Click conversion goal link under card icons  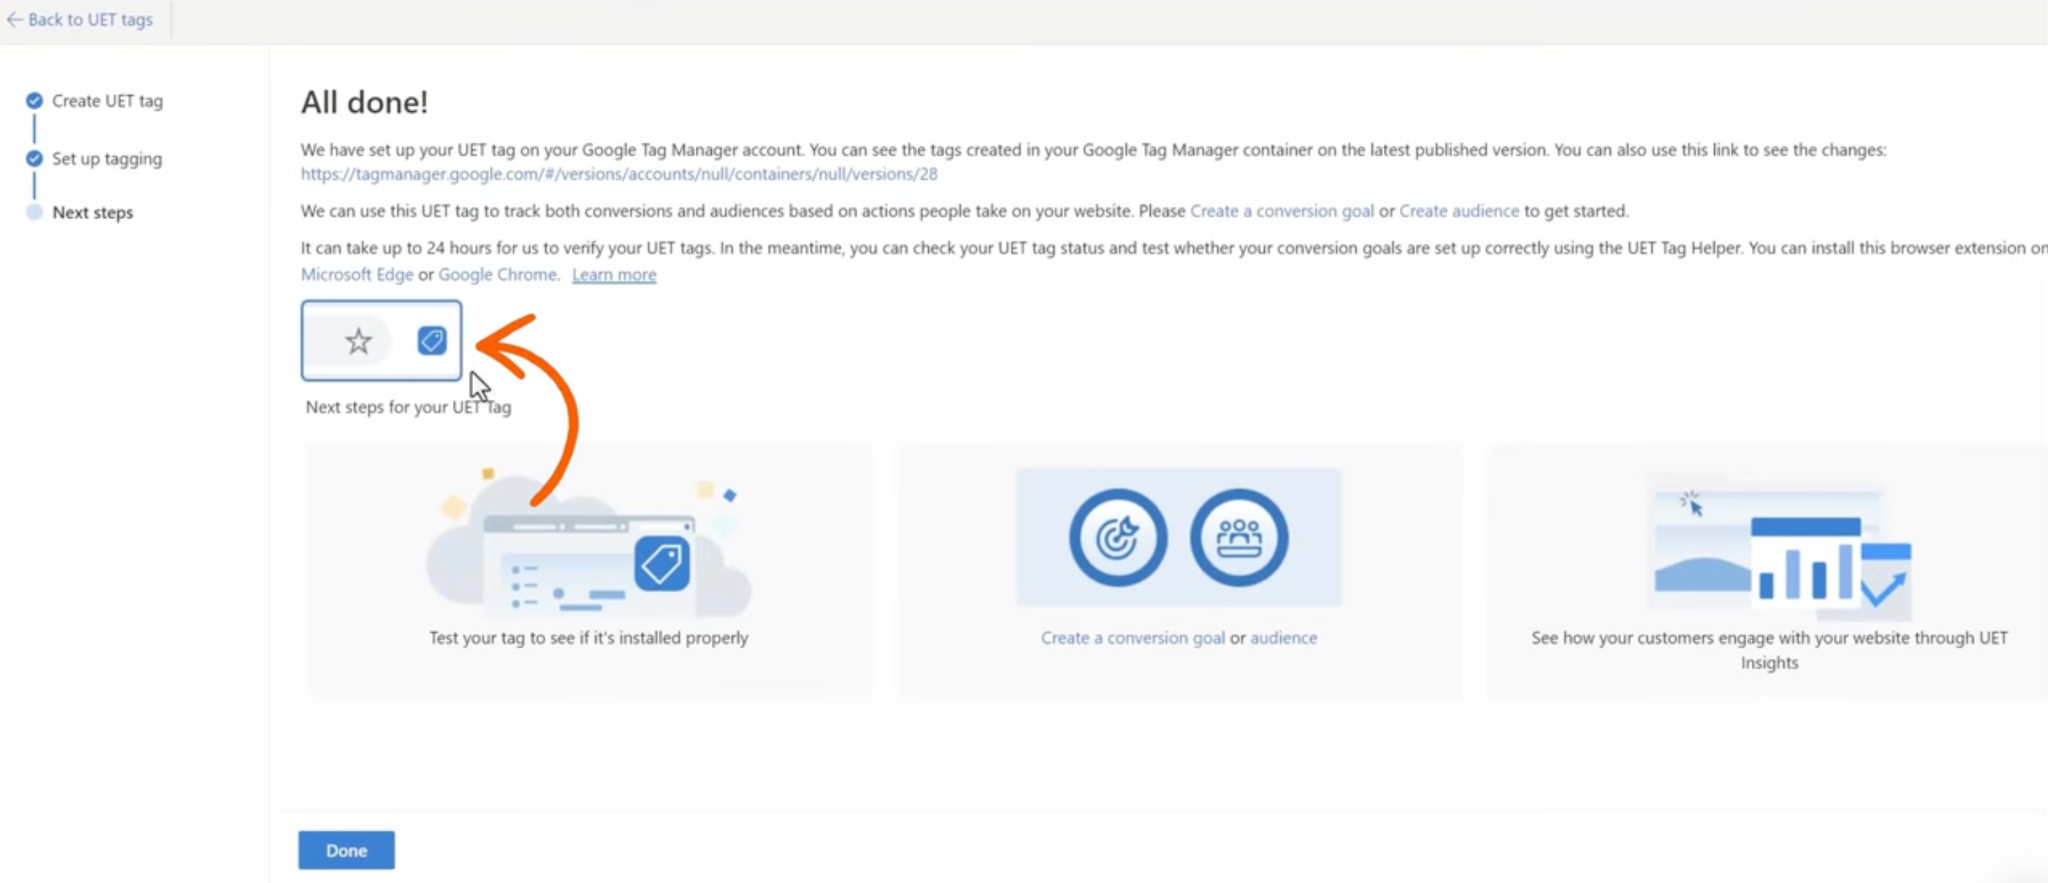click(1133, 638)
